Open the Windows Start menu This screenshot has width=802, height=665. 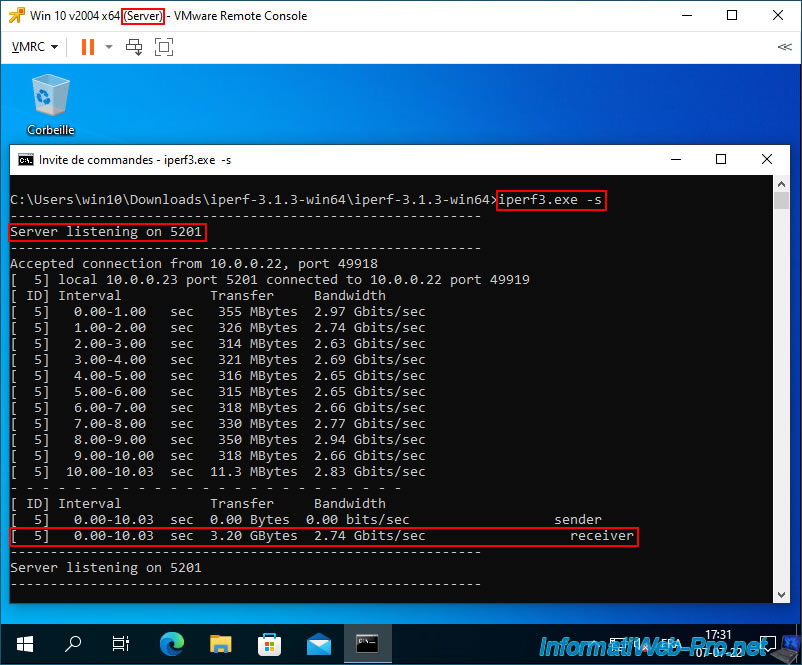24,643
